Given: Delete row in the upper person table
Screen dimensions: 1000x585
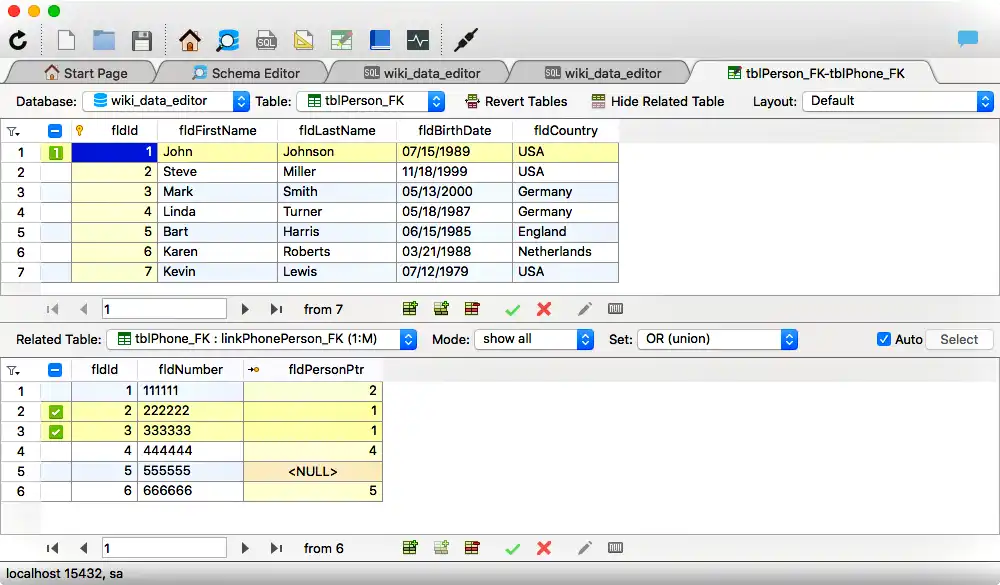Looking at the screenshot, I should 472,309.
